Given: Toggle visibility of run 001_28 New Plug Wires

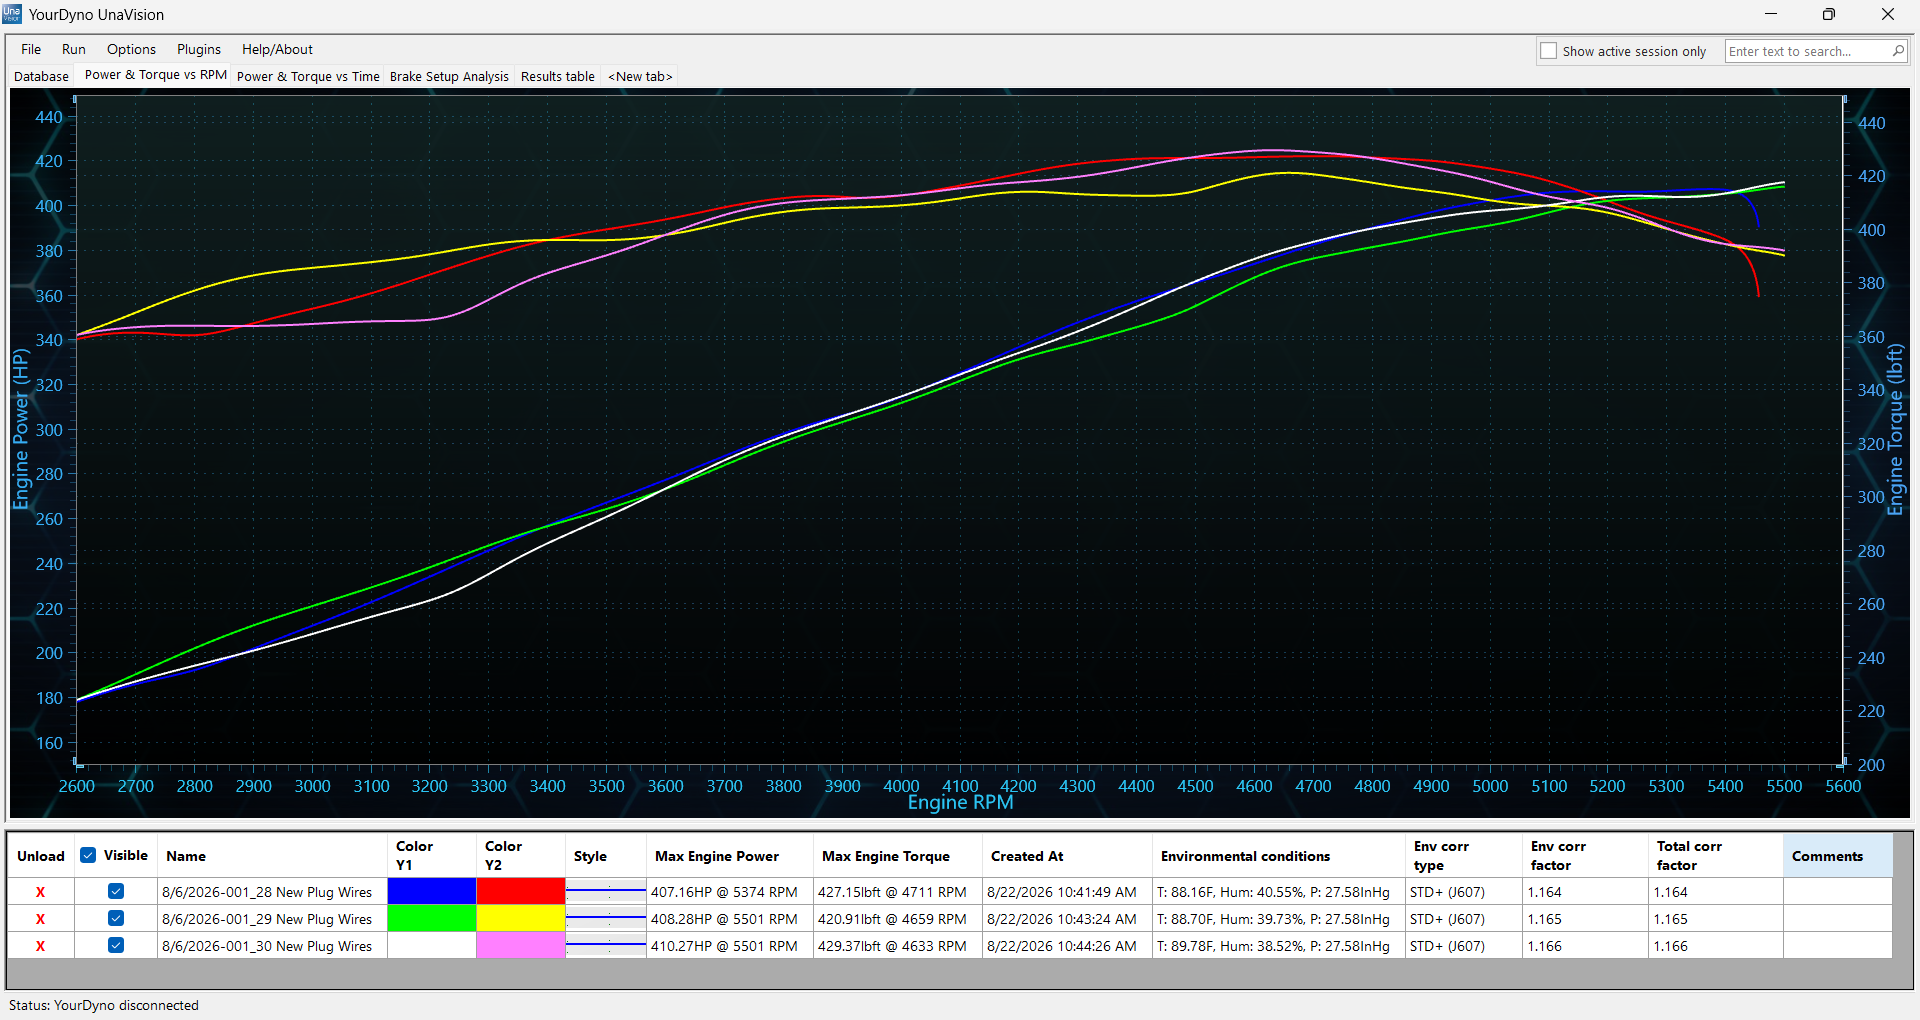Looking at the screenshot, I should click(116, 891).
